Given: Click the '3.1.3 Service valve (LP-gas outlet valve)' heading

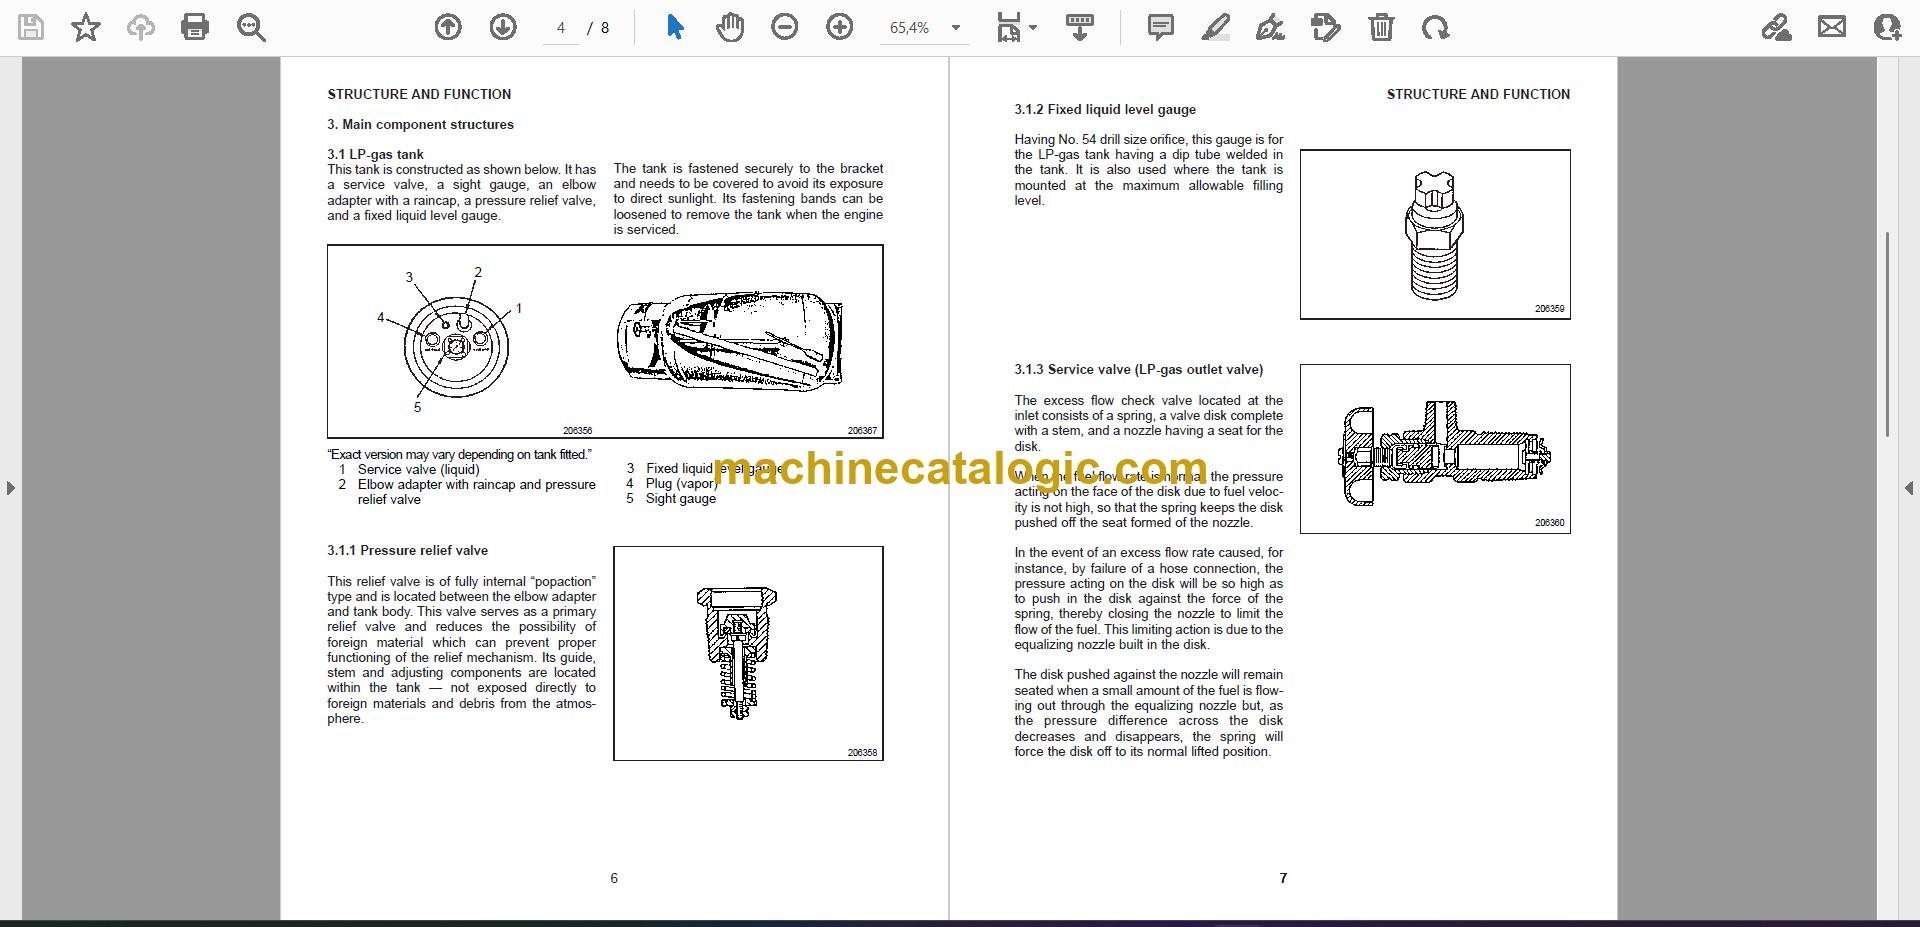Looking at the screenshot, I should pos(1139,370).
